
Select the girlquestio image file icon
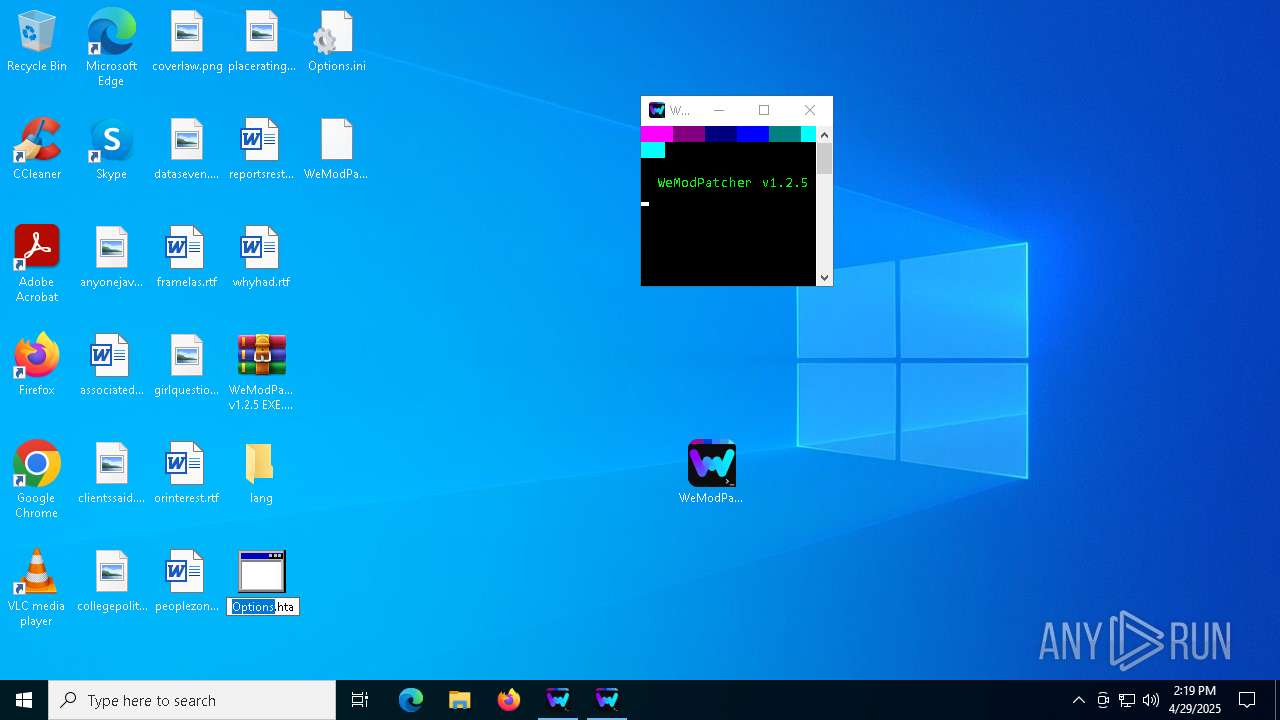(x=187, y=366)
